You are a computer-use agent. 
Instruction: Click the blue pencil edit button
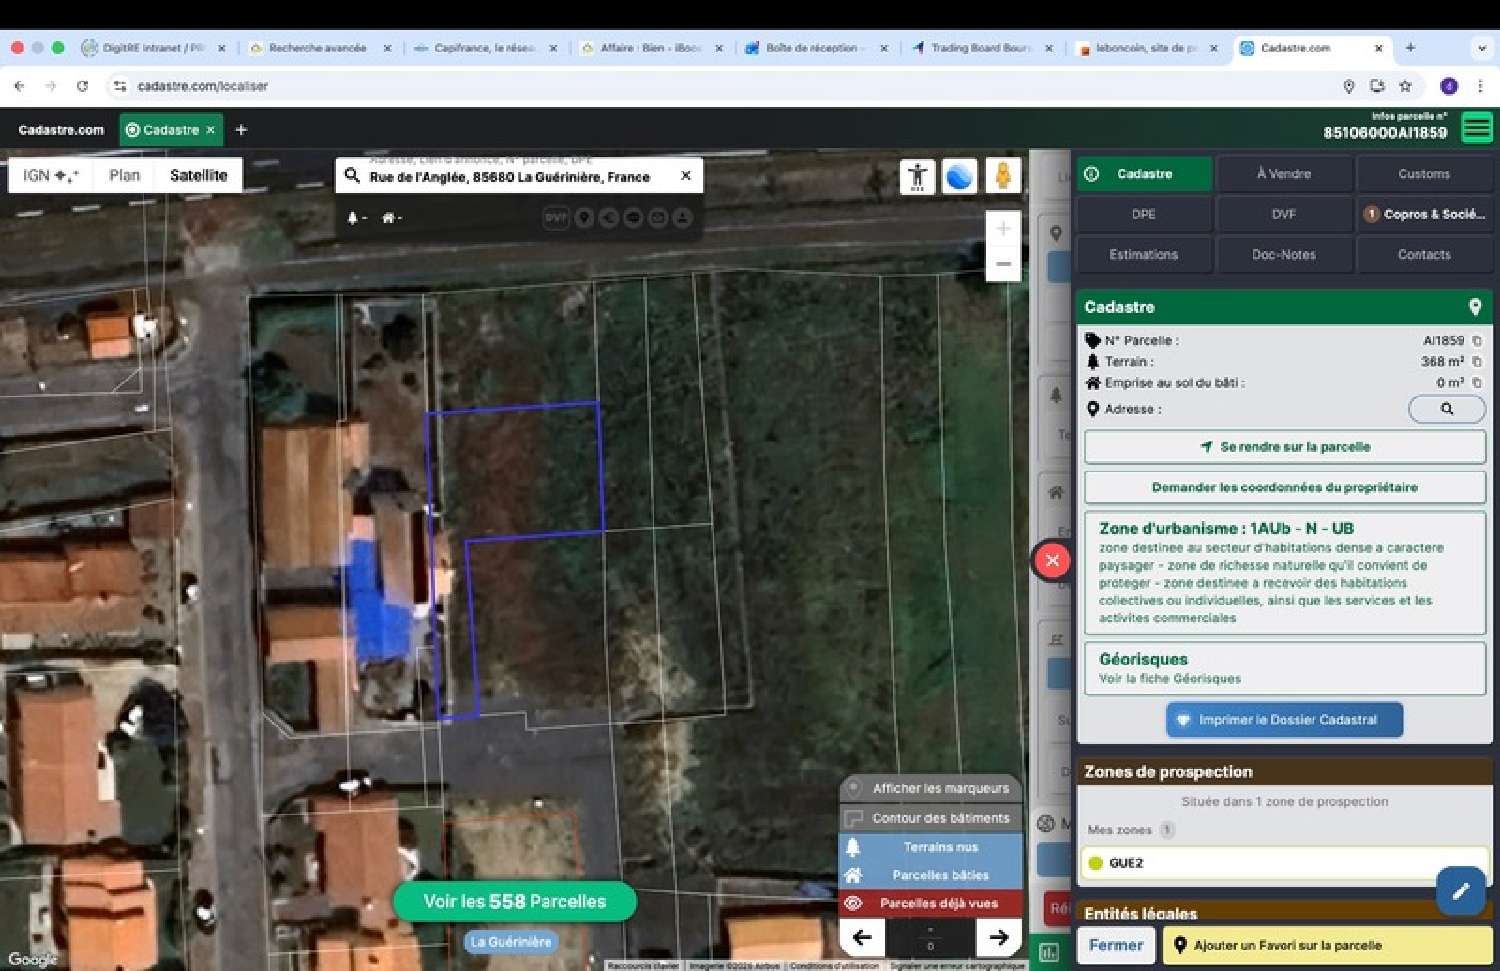1460,890
